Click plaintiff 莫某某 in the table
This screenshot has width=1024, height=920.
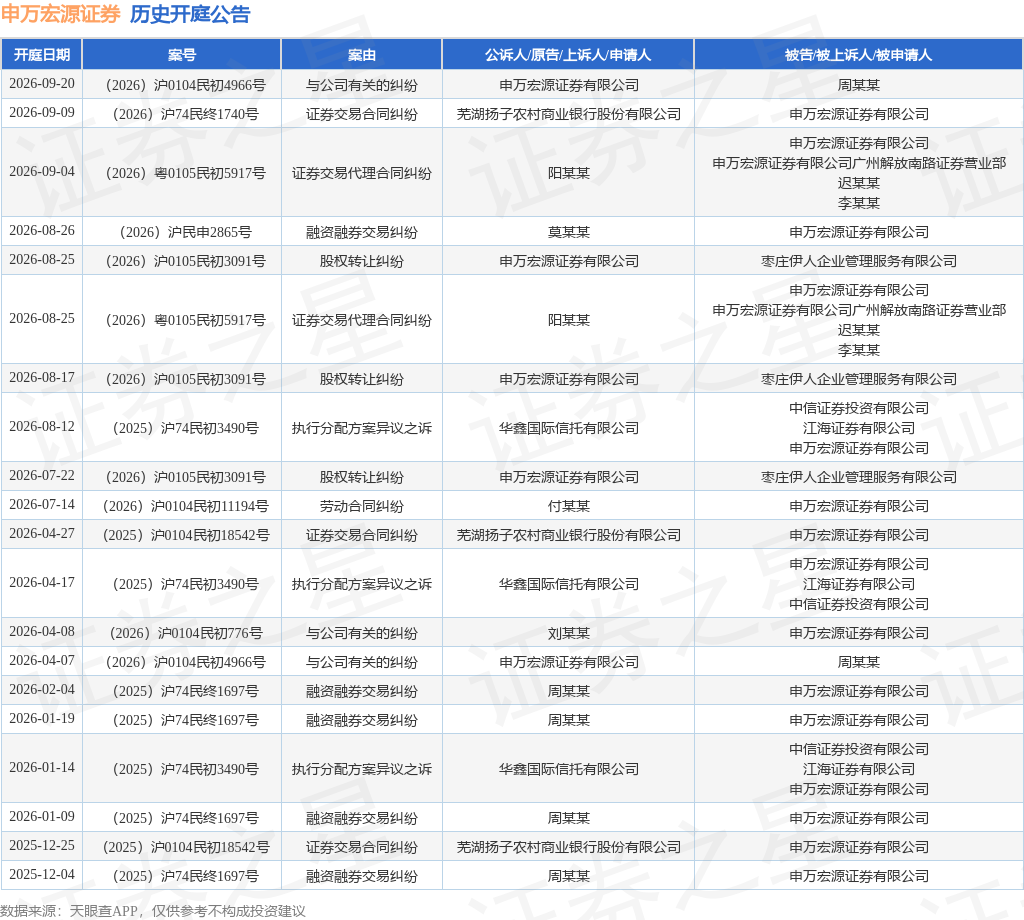coord(569,232)
